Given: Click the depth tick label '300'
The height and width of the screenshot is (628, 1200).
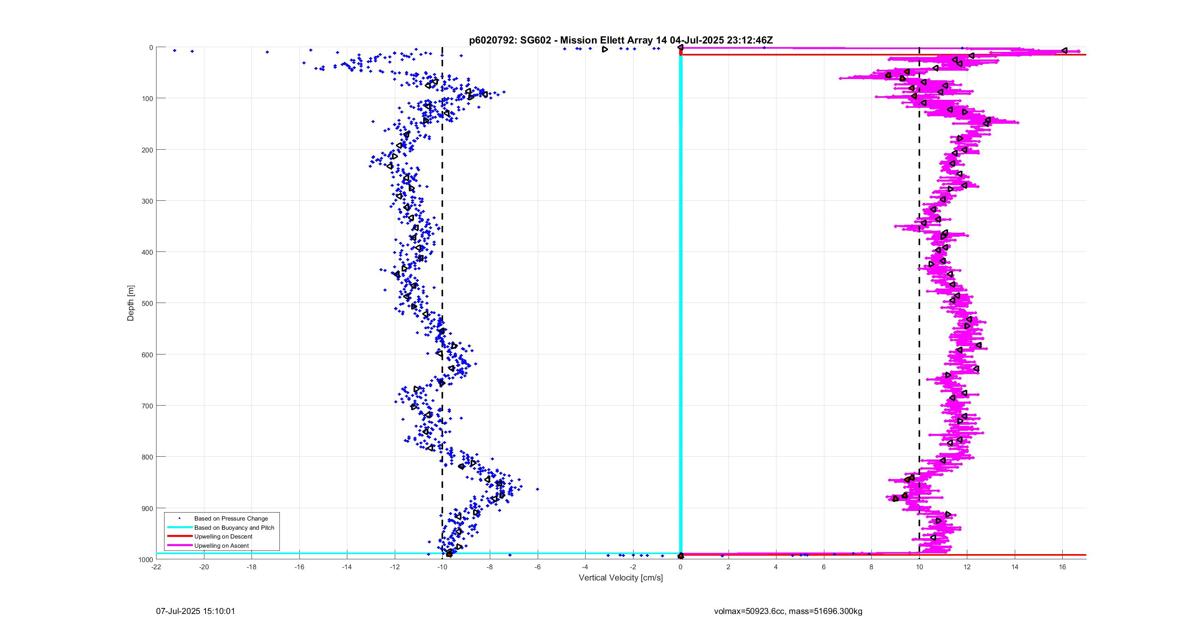Looking at the screenshot, I should pyautogui.click(x=146, y=201).
